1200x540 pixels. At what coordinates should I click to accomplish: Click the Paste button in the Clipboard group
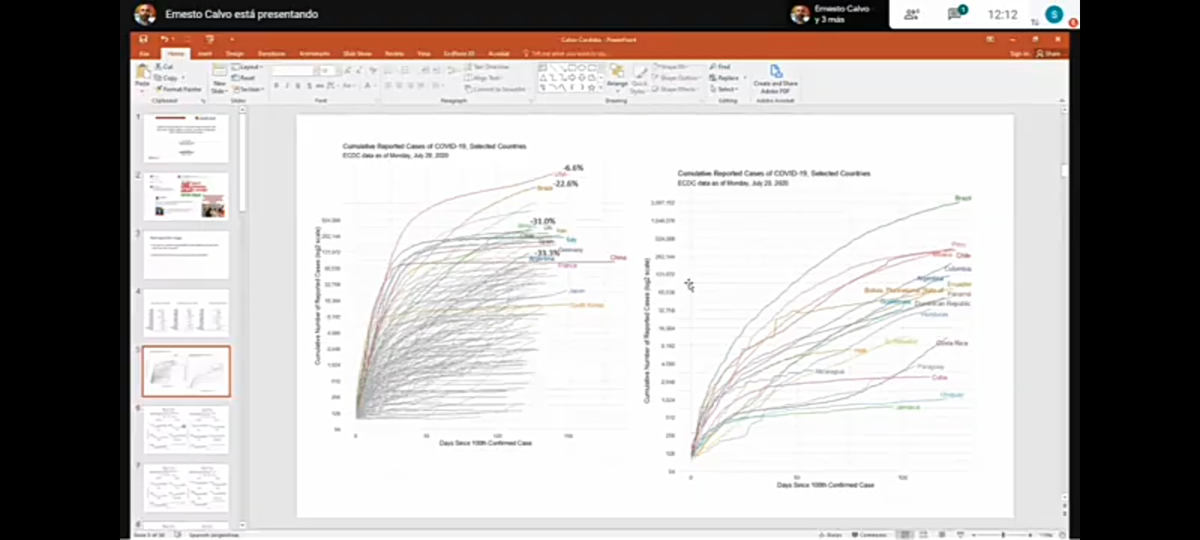142,77
